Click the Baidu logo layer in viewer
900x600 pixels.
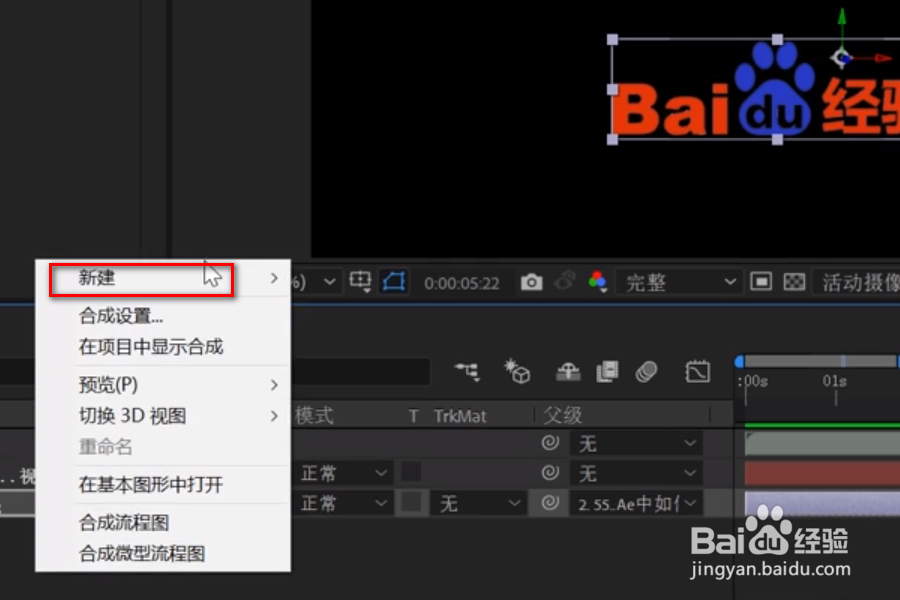[x=754, y=91]
